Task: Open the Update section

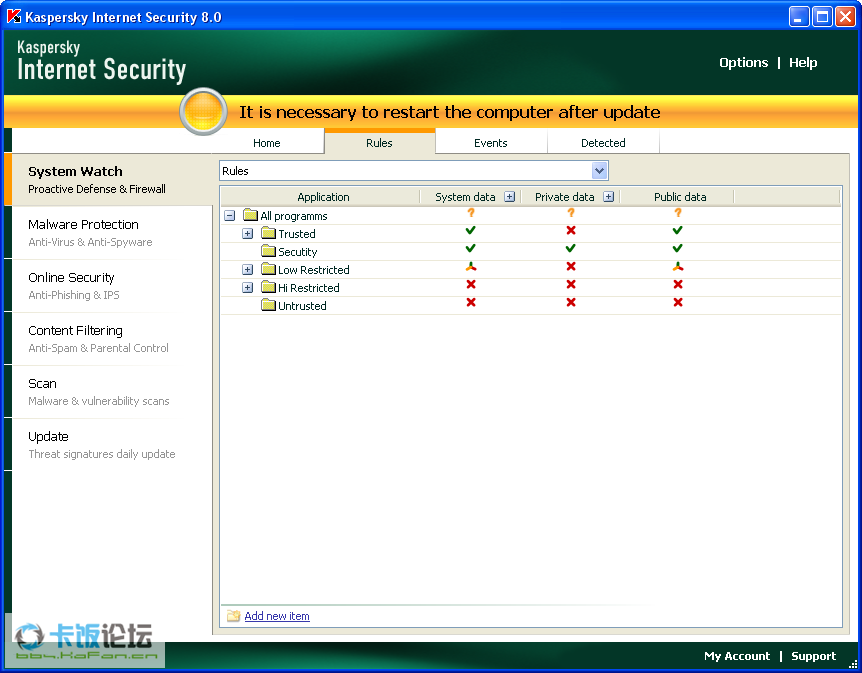Action: (108, 444)
